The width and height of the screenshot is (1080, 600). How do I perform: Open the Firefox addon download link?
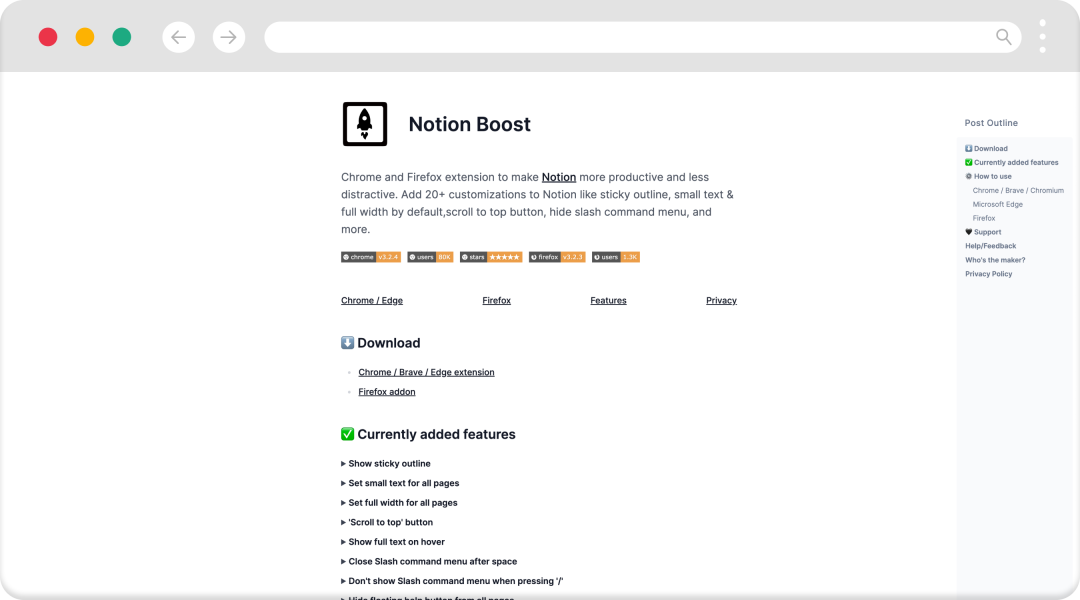tap(387, 392)
